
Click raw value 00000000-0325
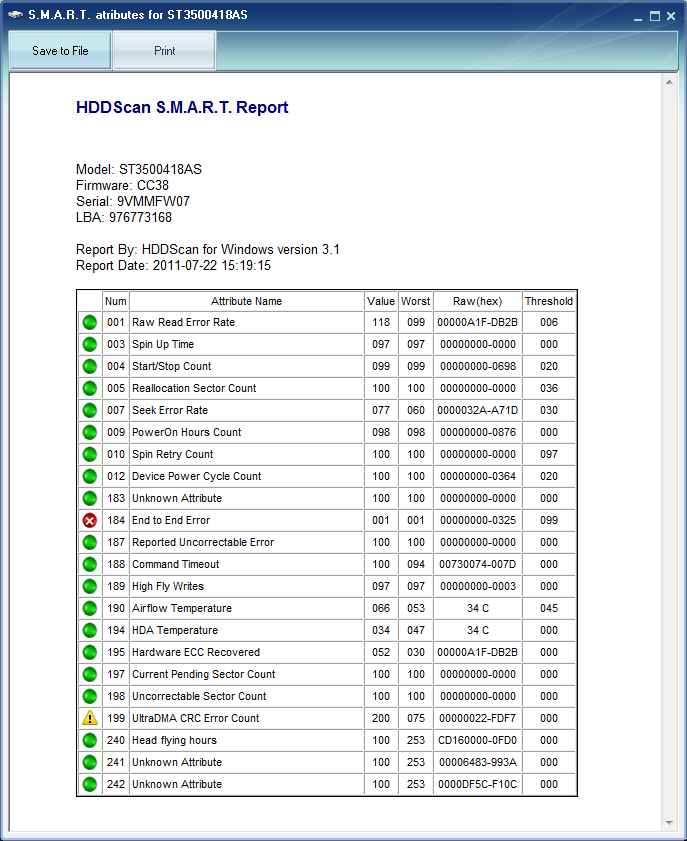click(478, 520)
